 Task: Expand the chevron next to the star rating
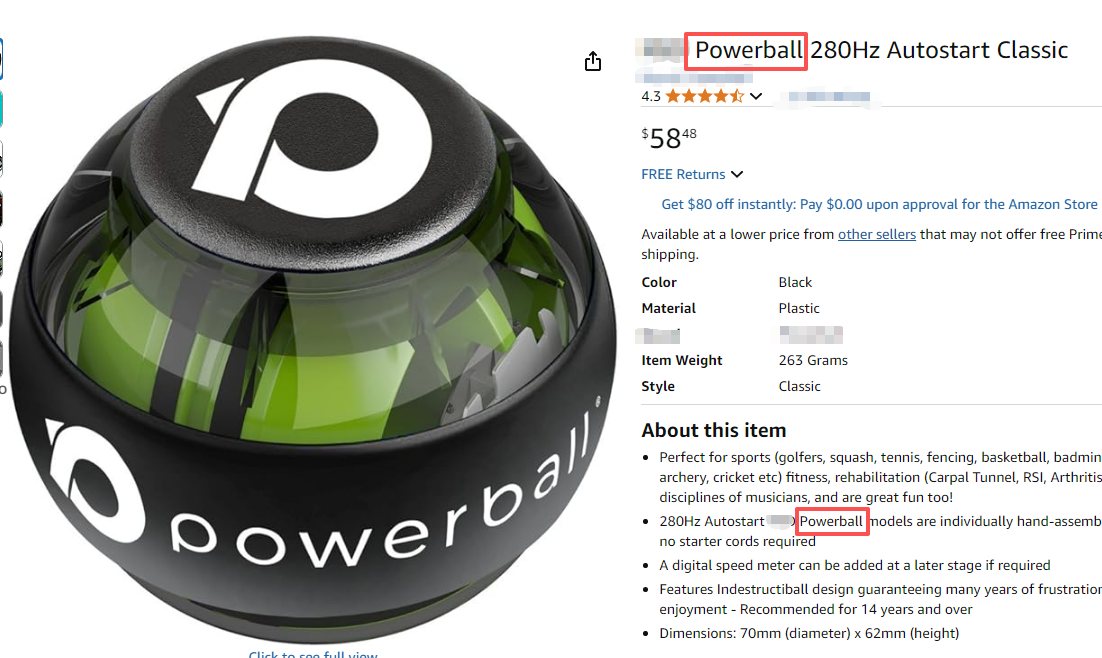[756, 96]
